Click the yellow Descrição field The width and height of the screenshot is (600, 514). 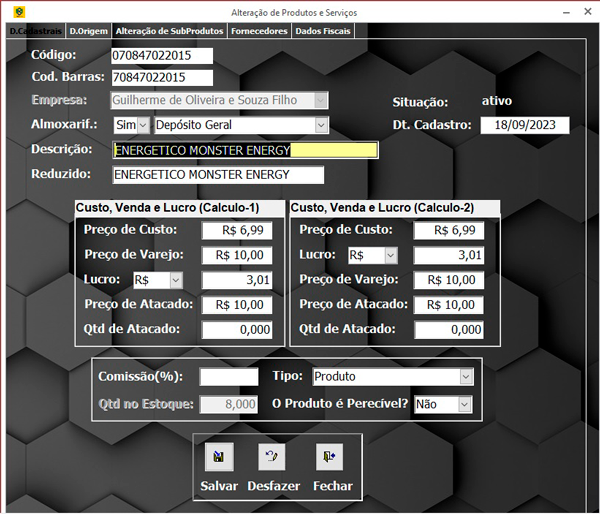(245, 150)
